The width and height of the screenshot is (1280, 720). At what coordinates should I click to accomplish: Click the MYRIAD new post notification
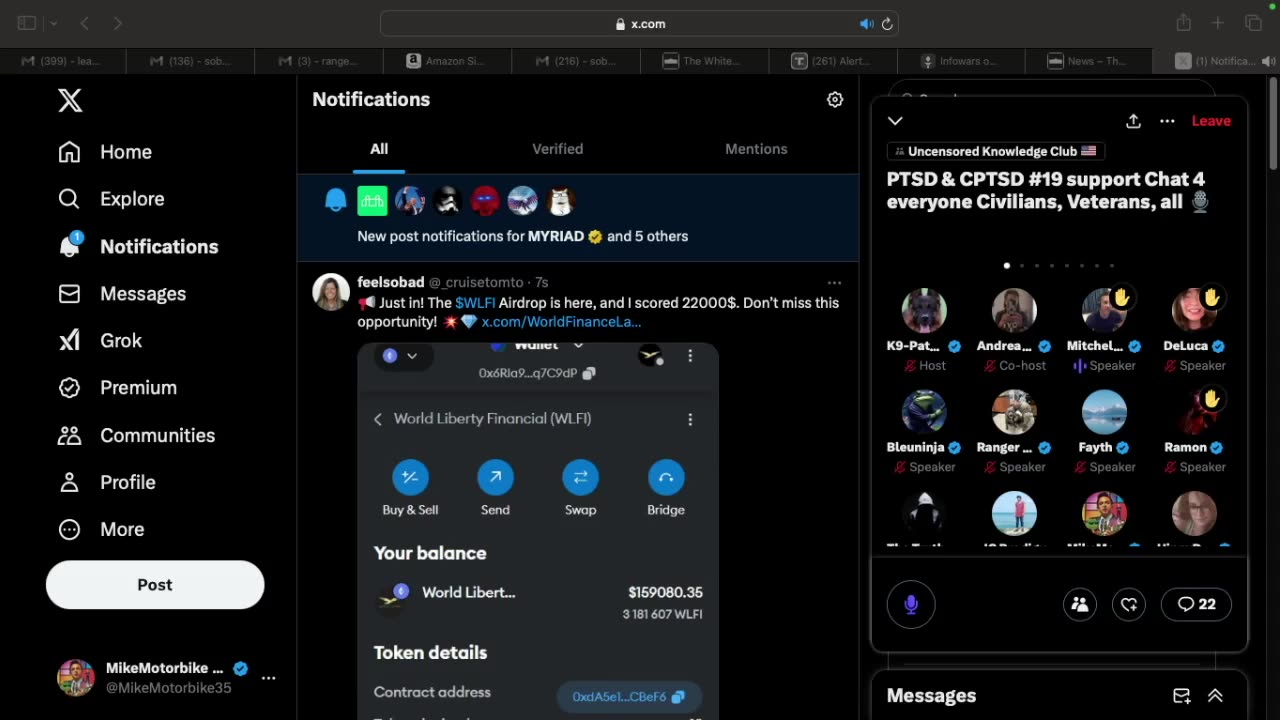578,218
